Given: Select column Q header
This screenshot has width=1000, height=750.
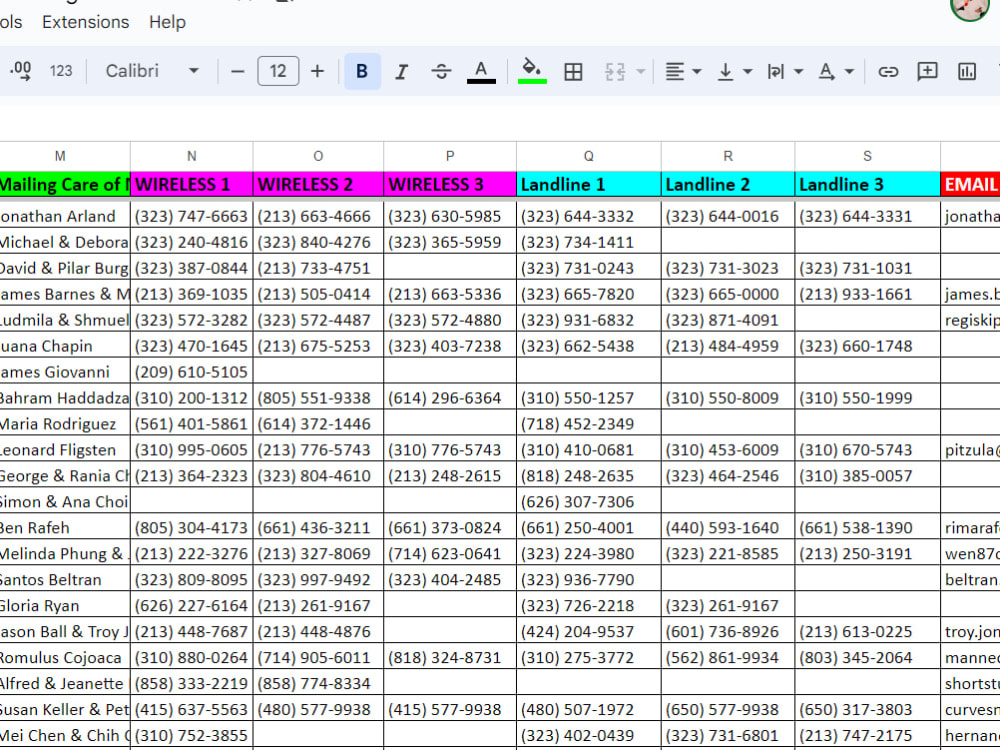Looking at the screenshot, I should tap(589, 156).
